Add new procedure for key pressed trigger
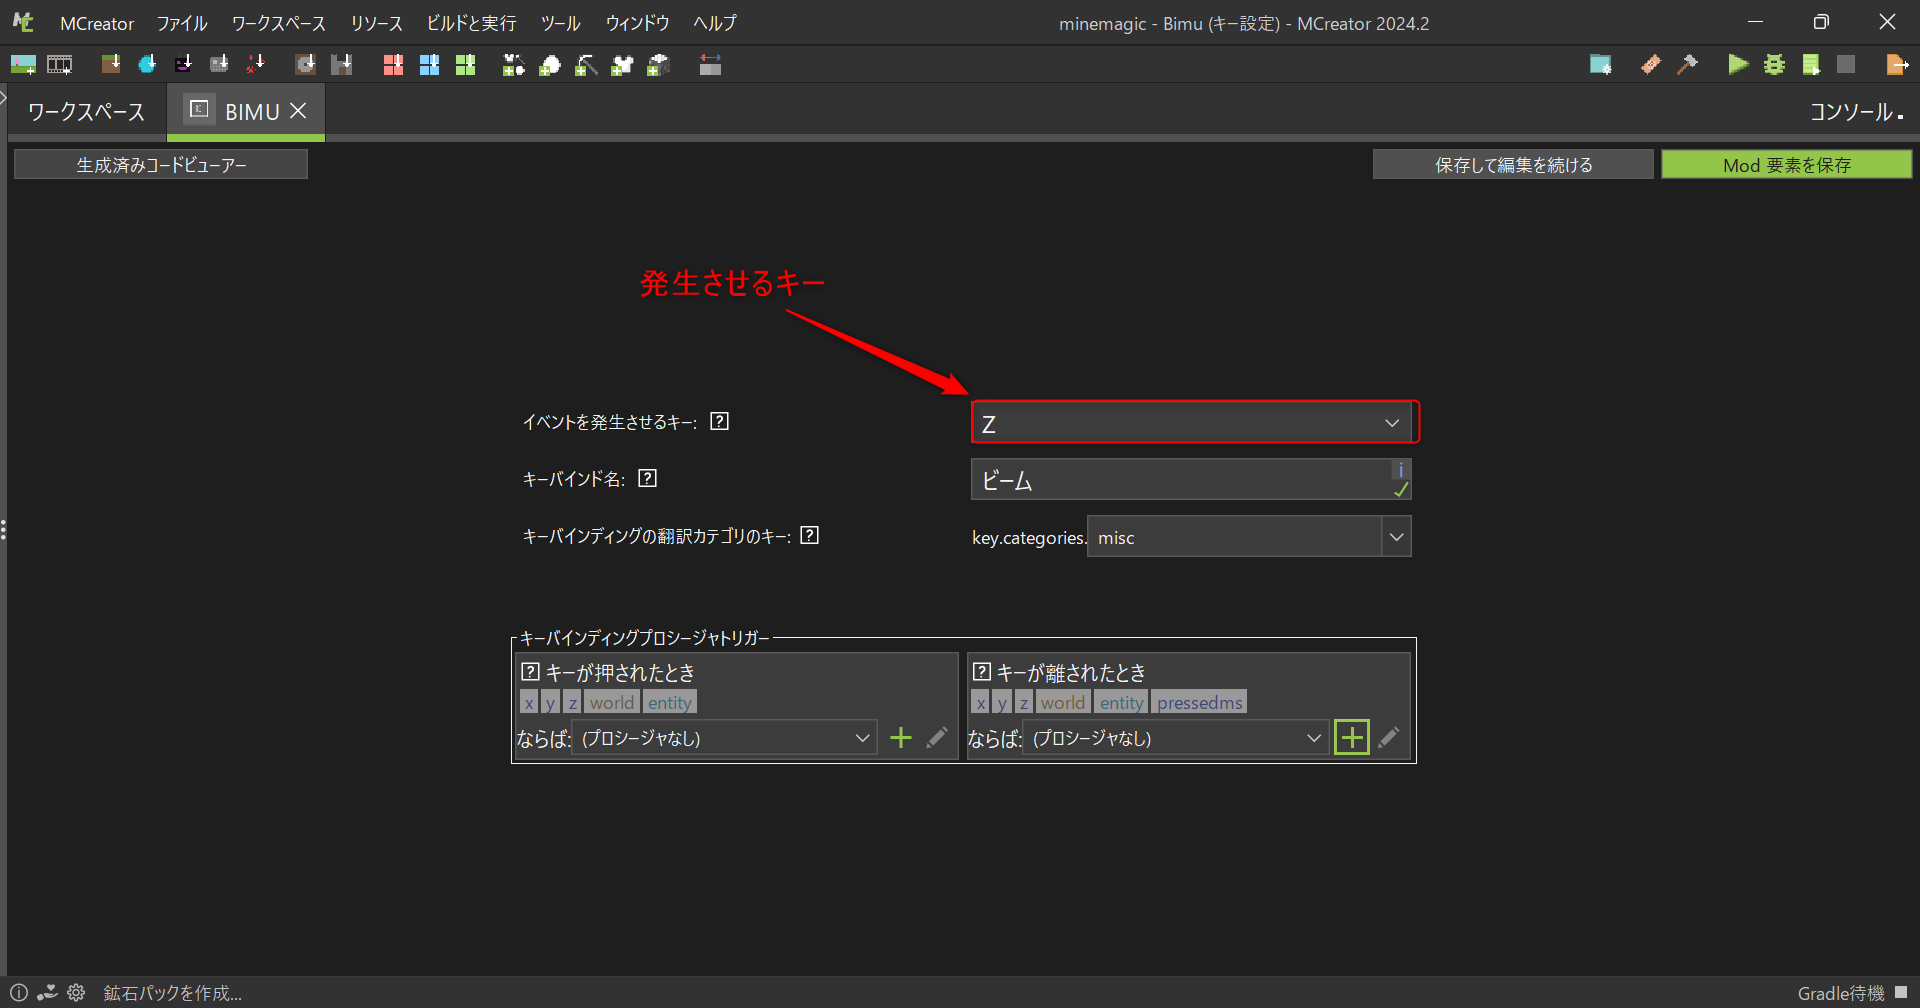This screenshot has height=1008, width=1920. click(901, 738)
